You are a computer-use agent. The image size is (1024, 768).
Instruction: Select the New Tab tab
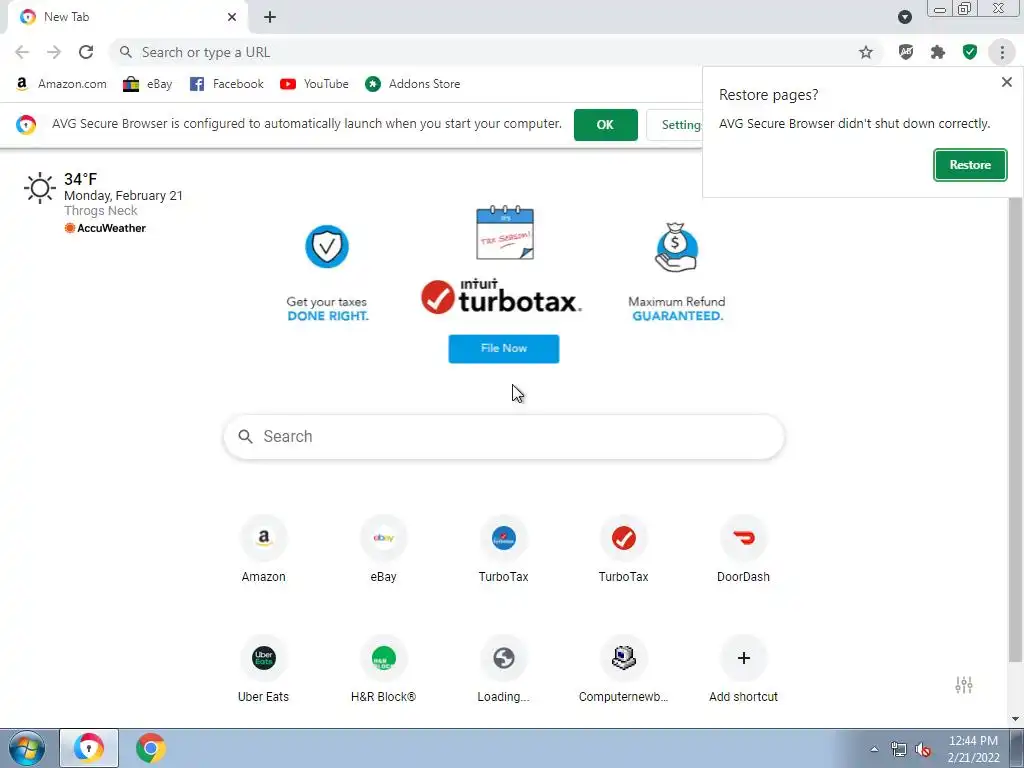tap(127, 17)
